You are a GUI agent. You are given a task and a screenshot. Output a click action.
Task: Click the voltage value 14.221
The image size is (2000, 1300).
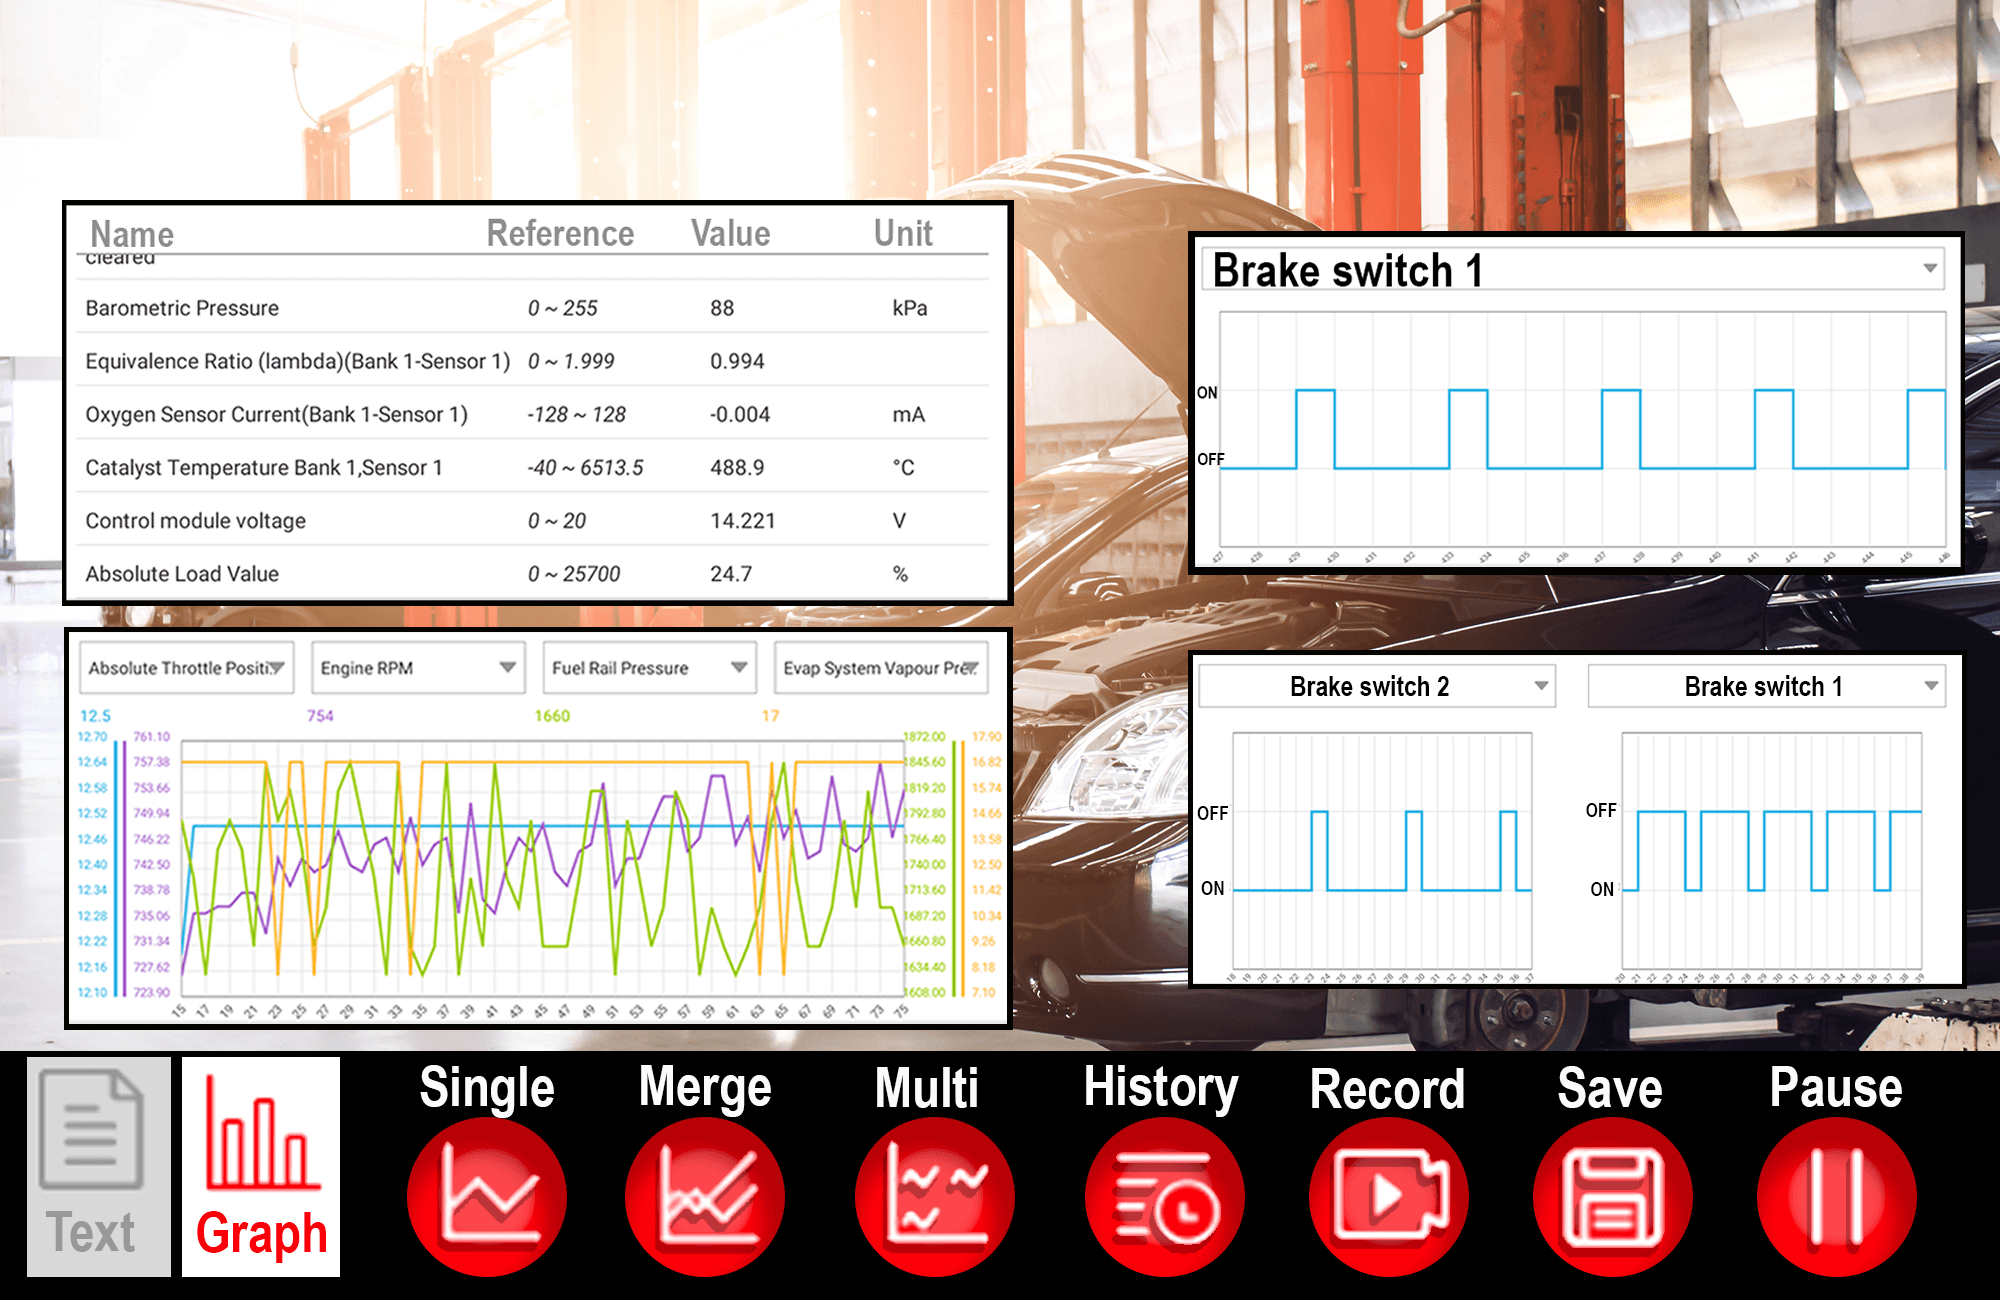(742, 520)
